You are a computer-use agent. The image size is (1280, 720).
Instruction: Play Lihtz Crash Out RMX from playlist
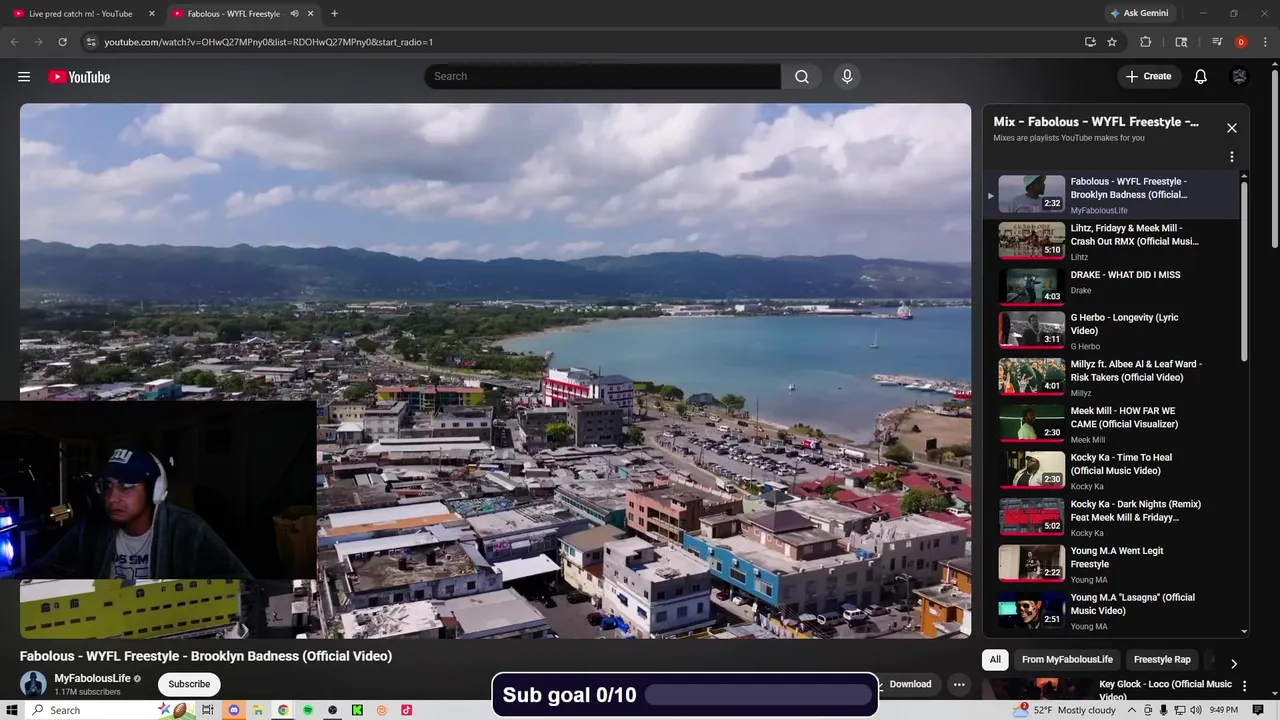point(1112,241)
